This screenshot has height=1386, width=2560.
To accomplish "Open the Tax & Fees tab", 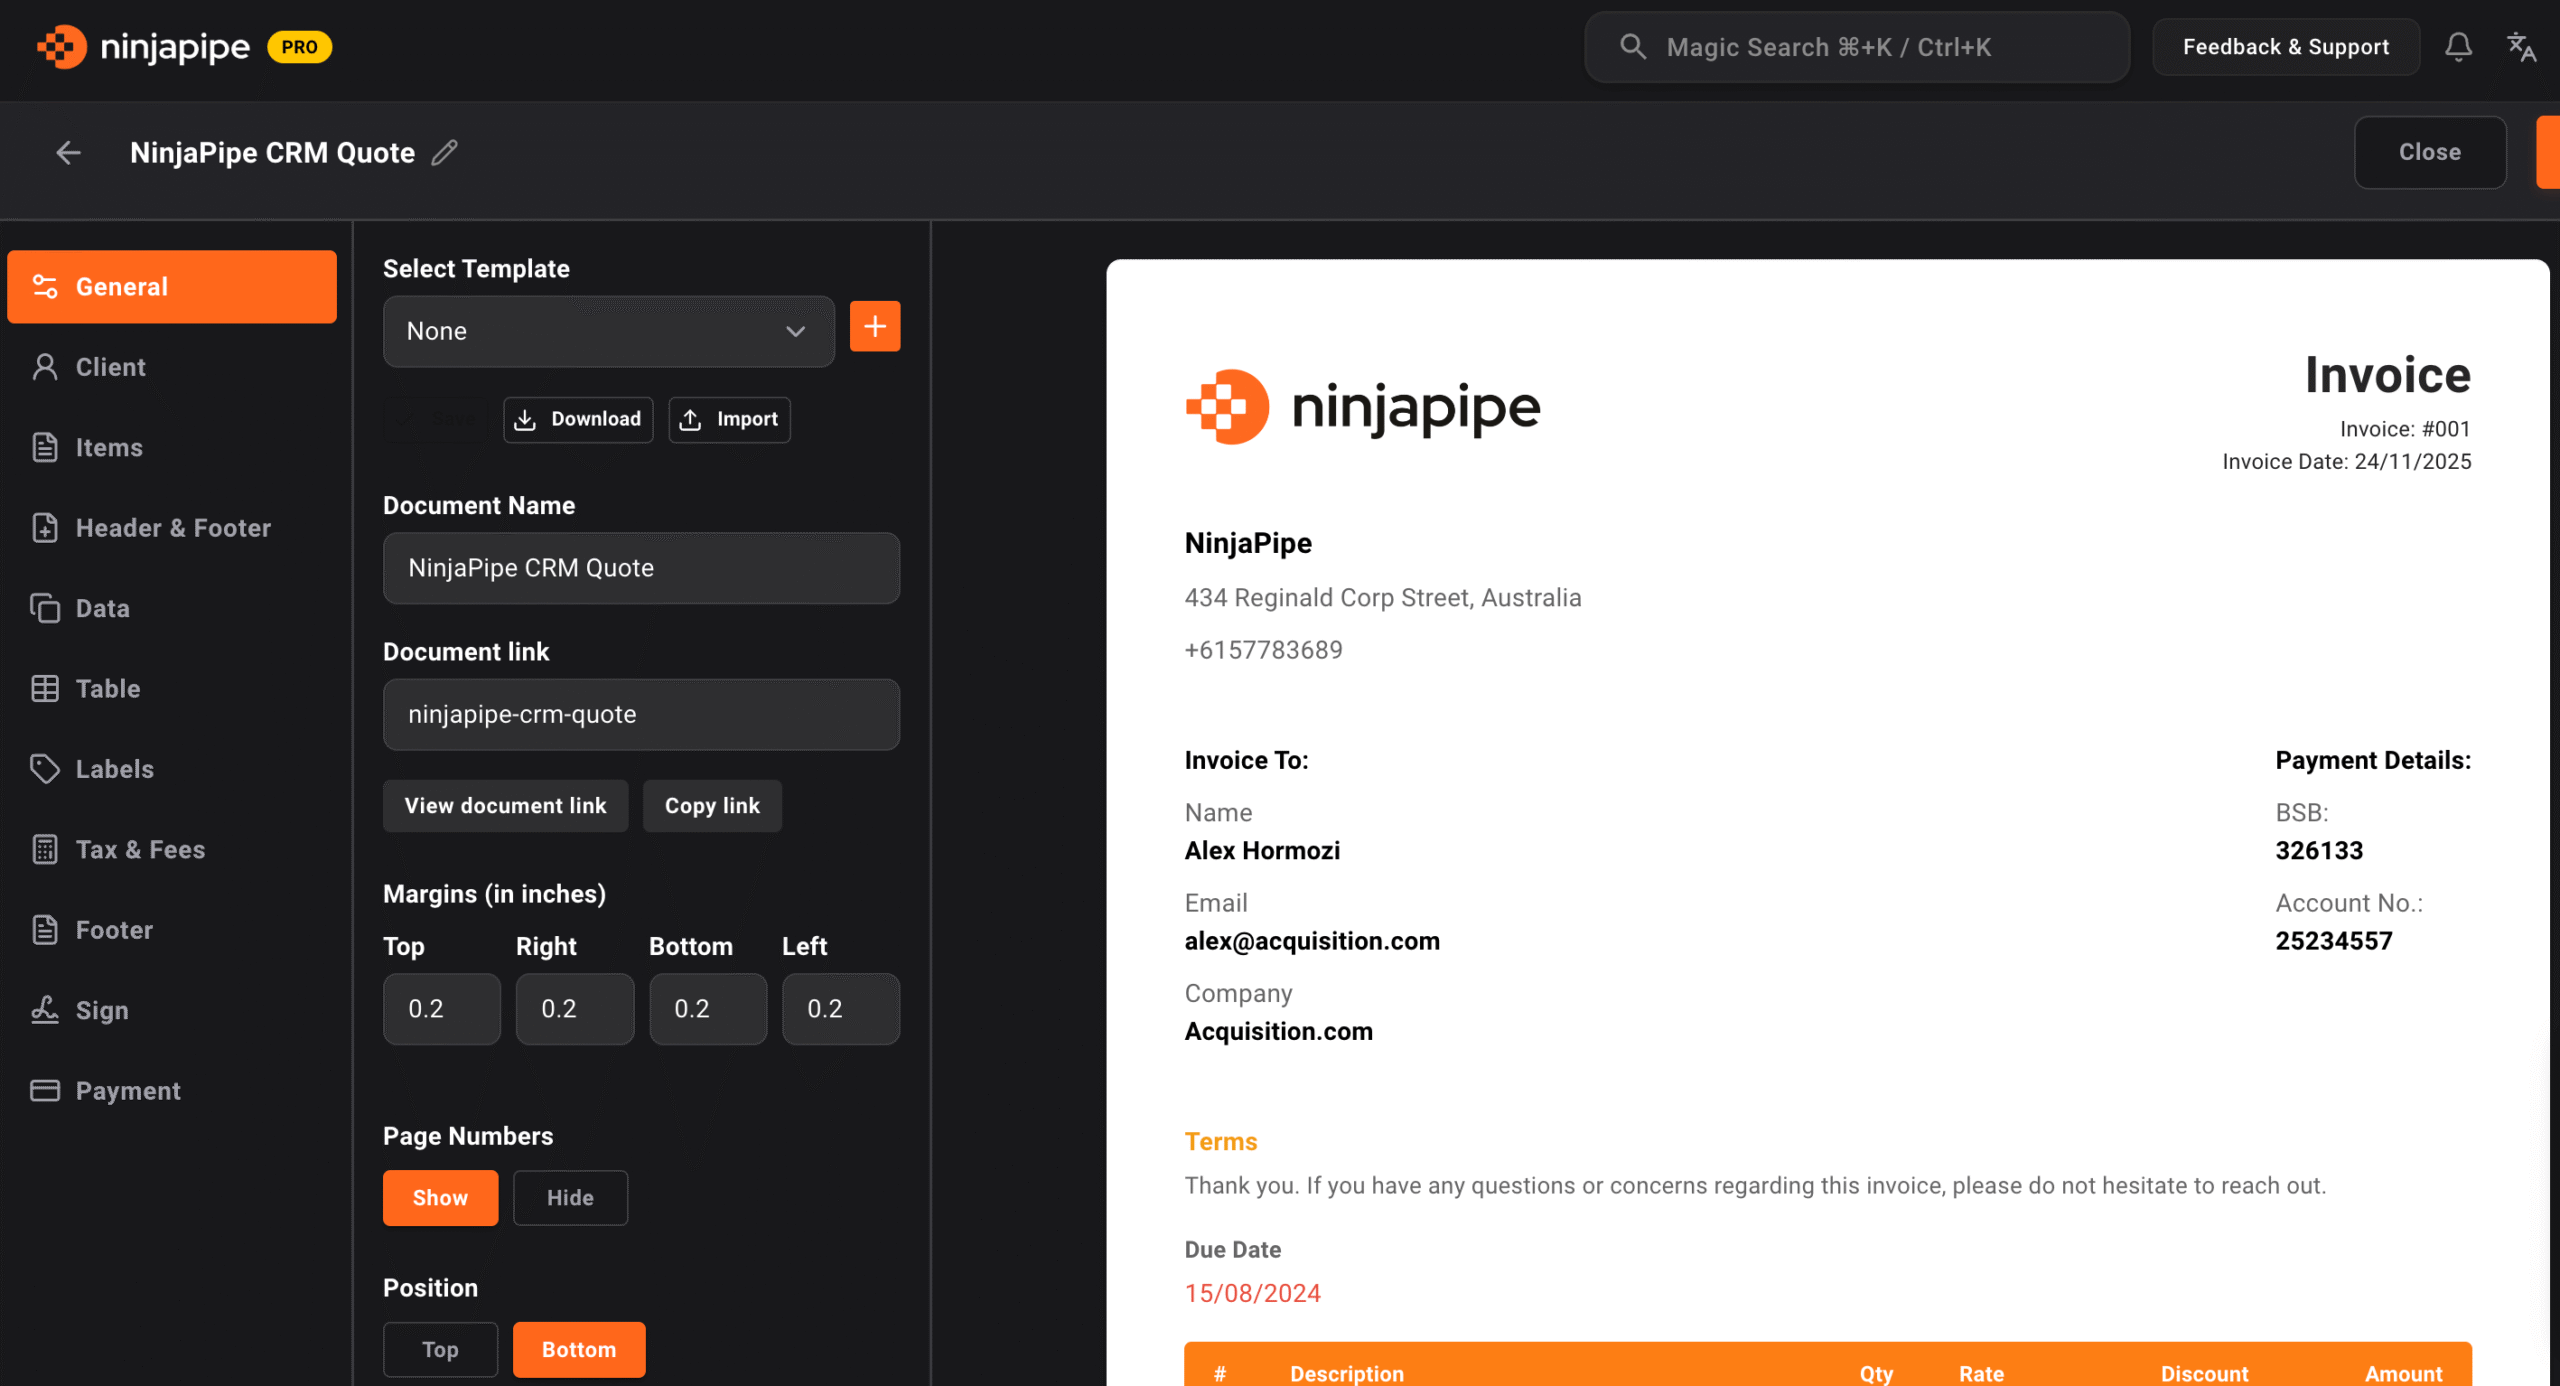I will 140,849.
